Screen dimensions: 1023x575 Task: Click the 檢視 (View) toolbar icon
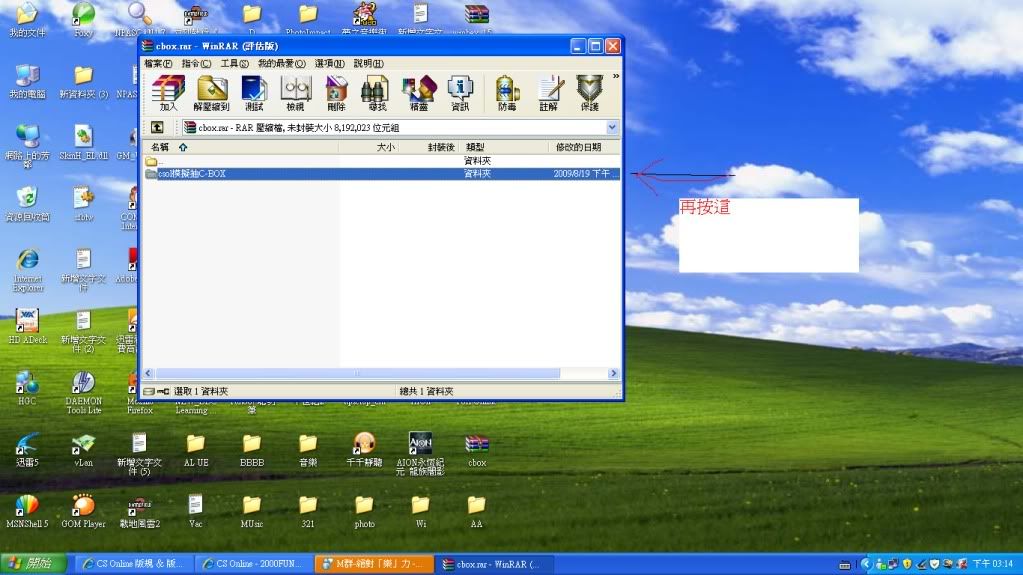tap(295, 92)
